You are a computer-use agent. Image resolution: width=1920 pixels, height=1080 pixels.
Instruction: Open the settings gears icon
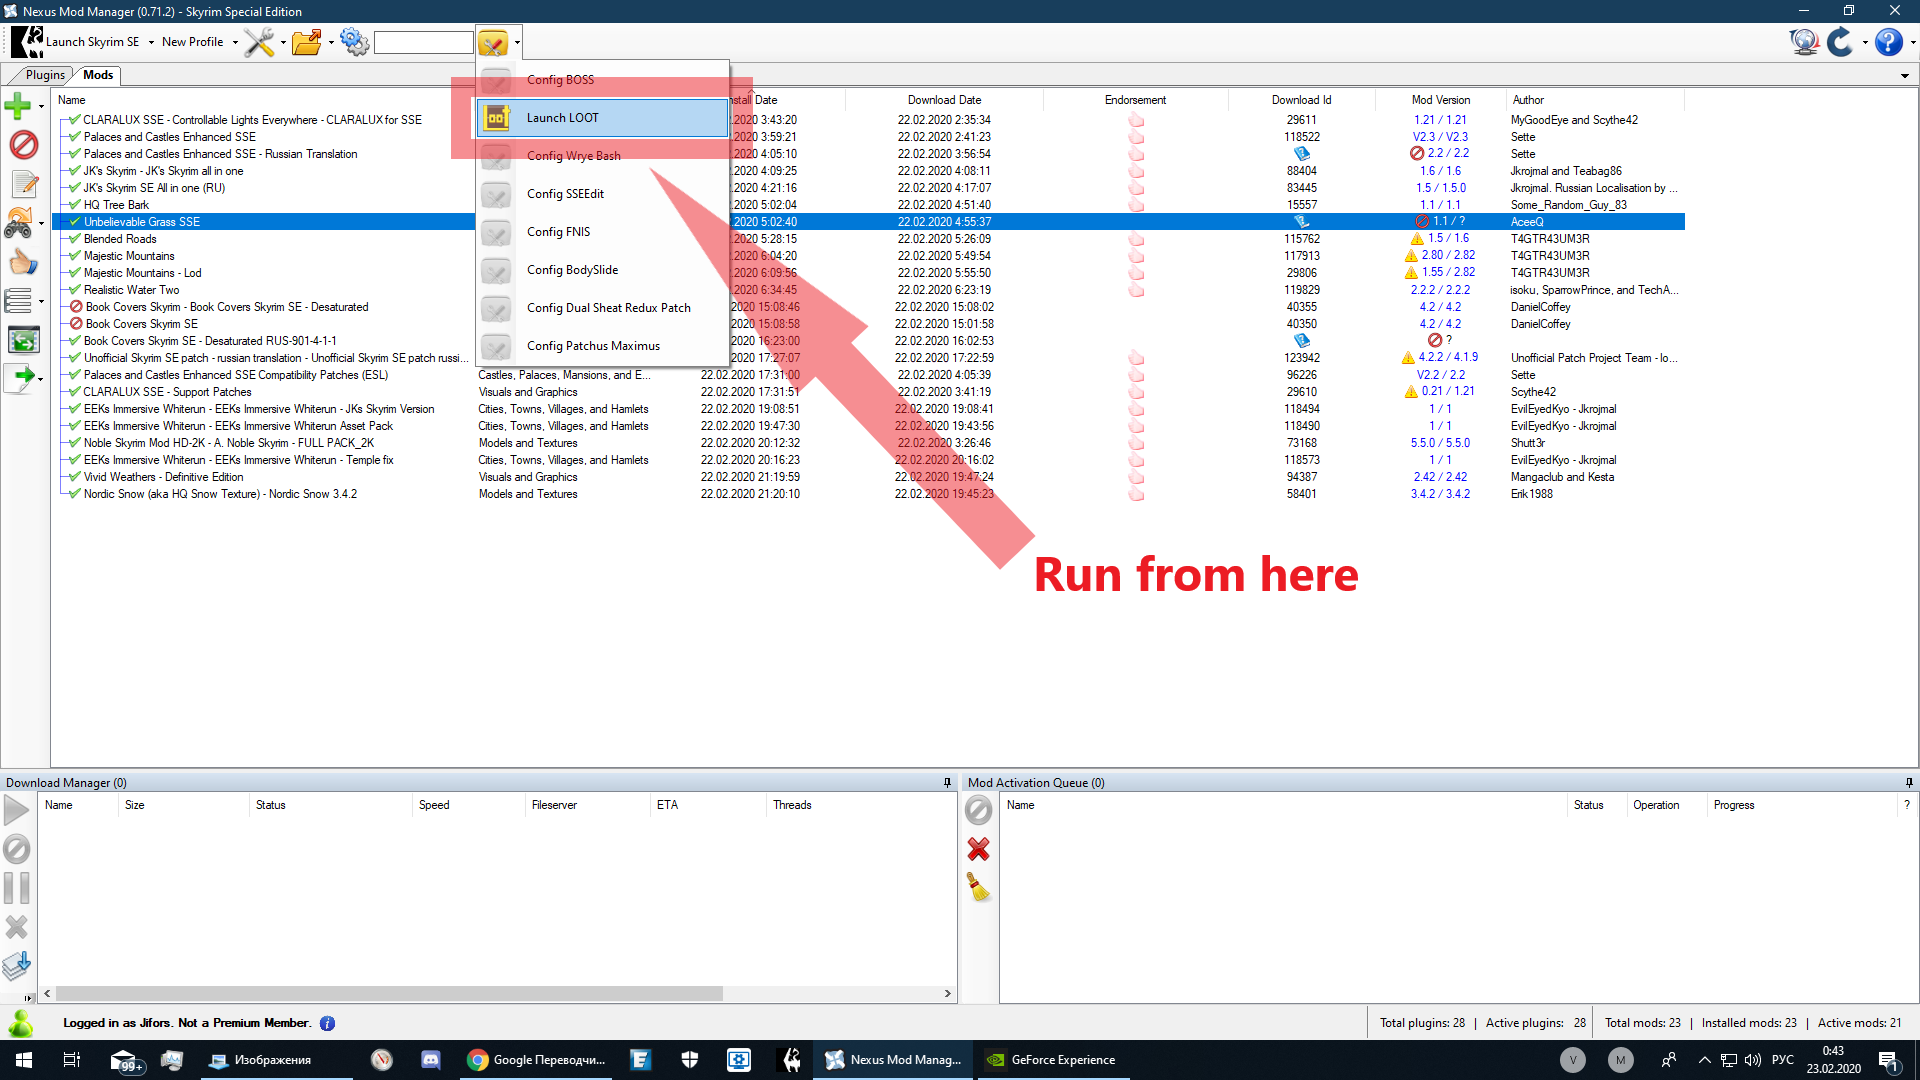coord(354,42)
